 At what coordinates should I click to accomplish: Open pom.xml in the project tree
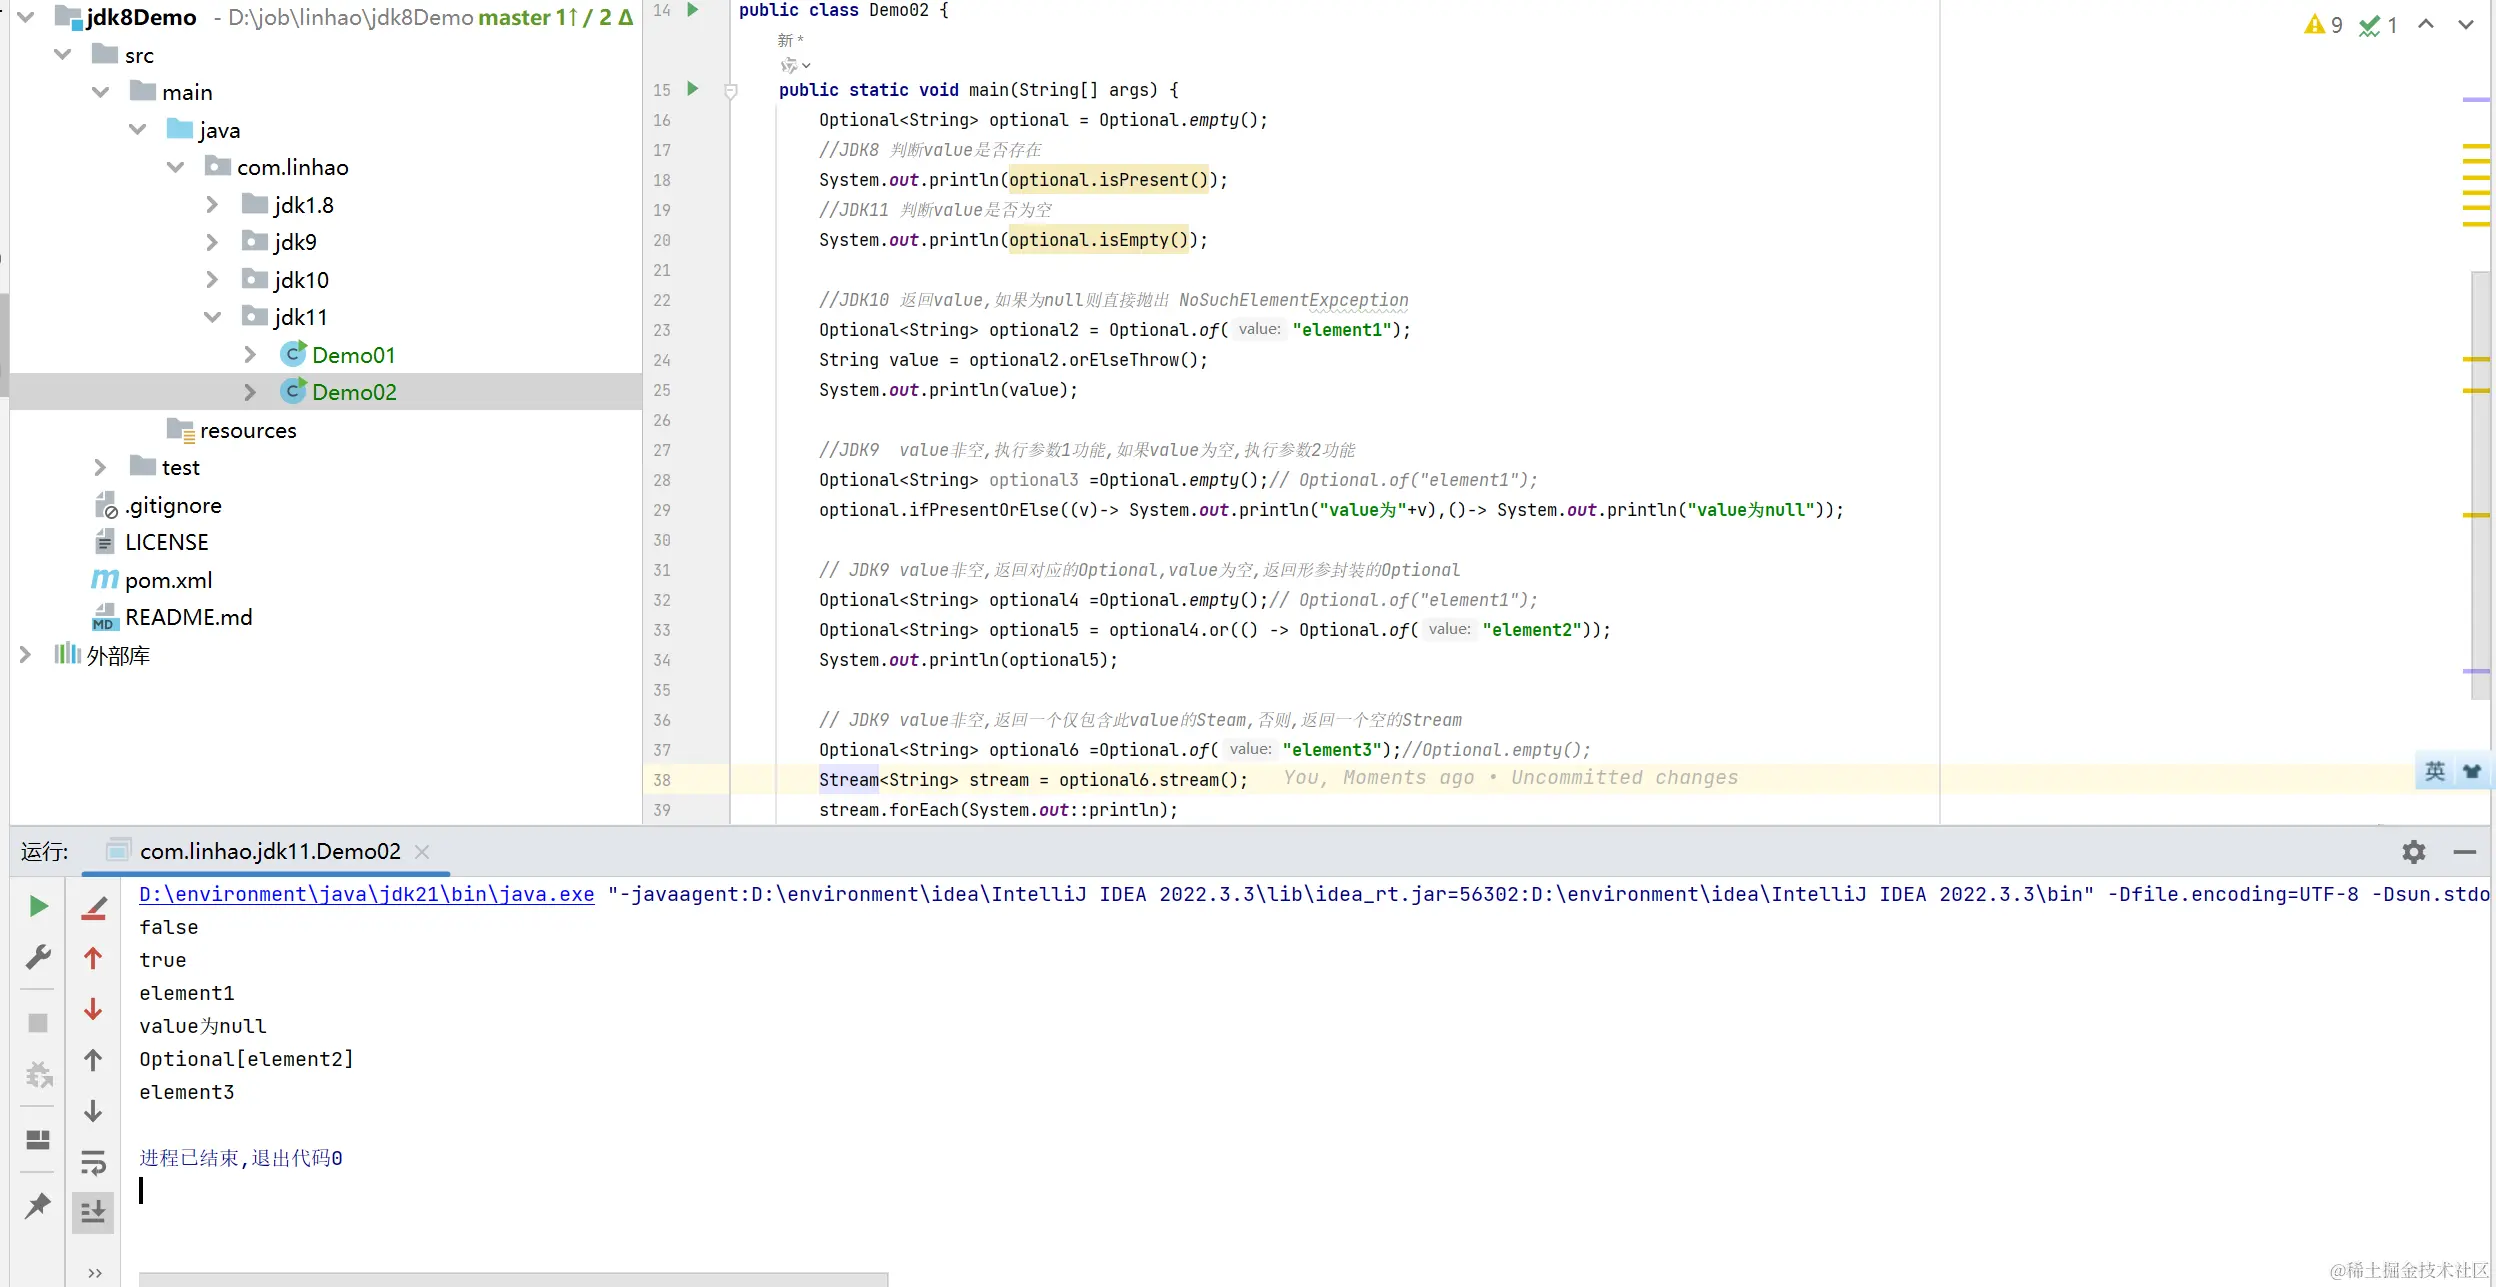coord(168,580)
